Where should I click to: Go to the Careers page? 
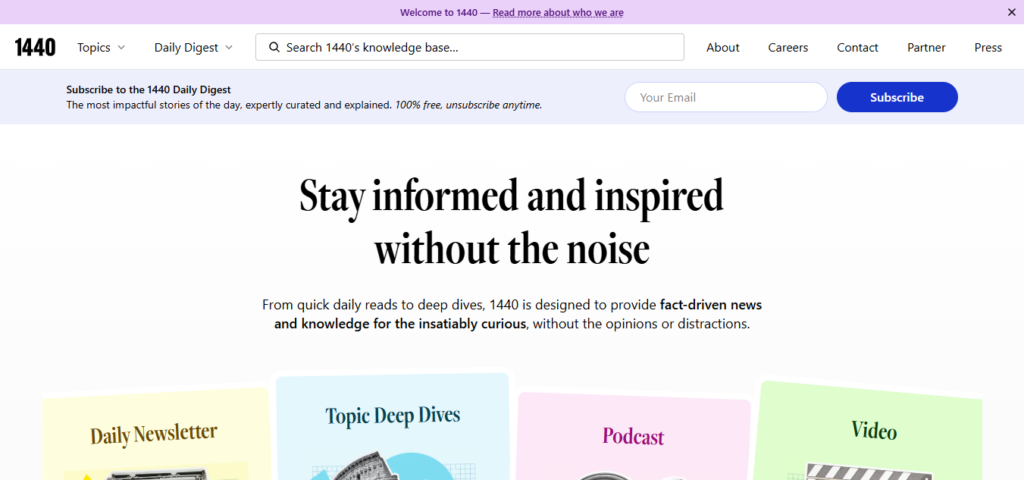click(788, 47)
